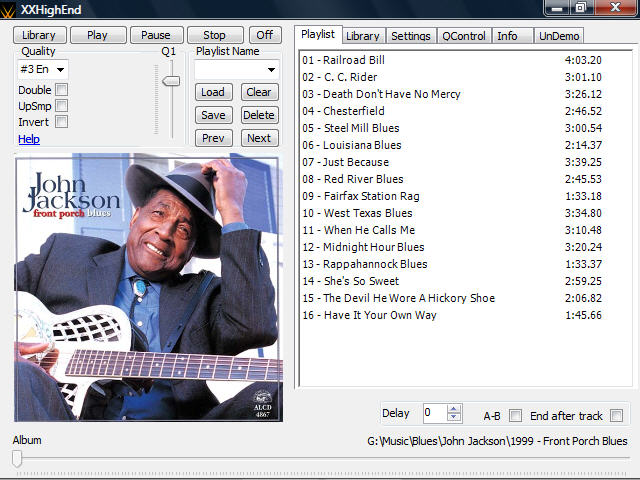Click the Delete playlist button
640x480 pixels.
259,115
